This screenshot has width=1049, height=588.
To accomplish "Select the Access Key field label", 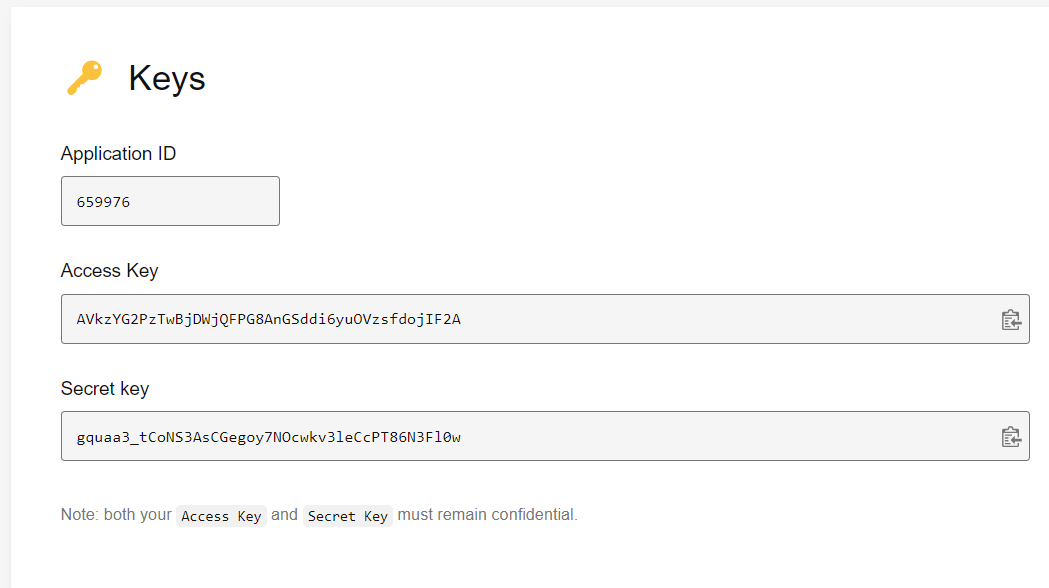I will coord(110,271).
